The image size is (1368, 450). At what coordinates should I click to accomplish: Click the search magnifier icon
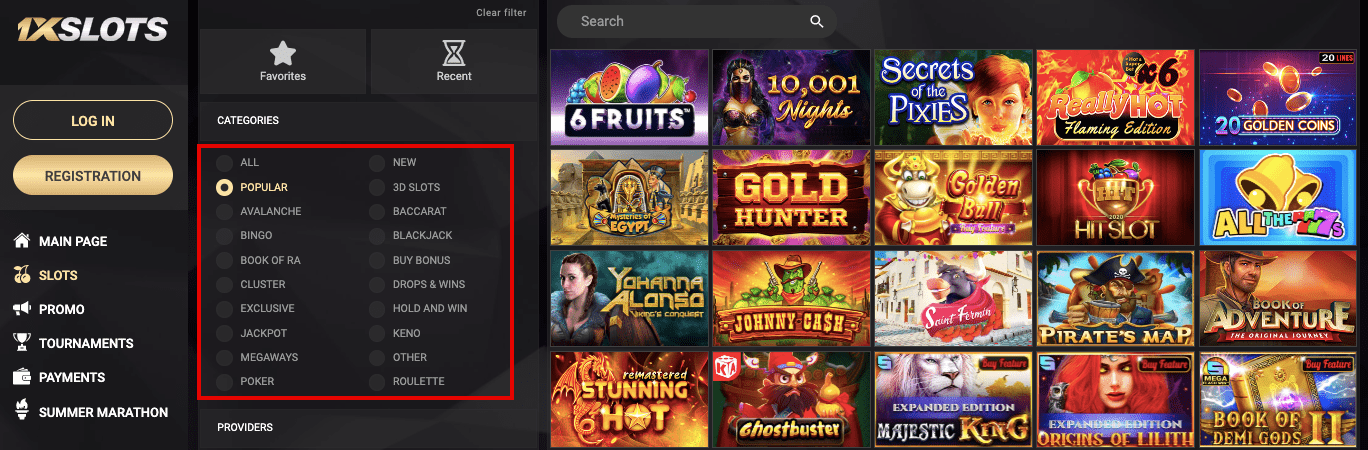click(x=817, y=21)
